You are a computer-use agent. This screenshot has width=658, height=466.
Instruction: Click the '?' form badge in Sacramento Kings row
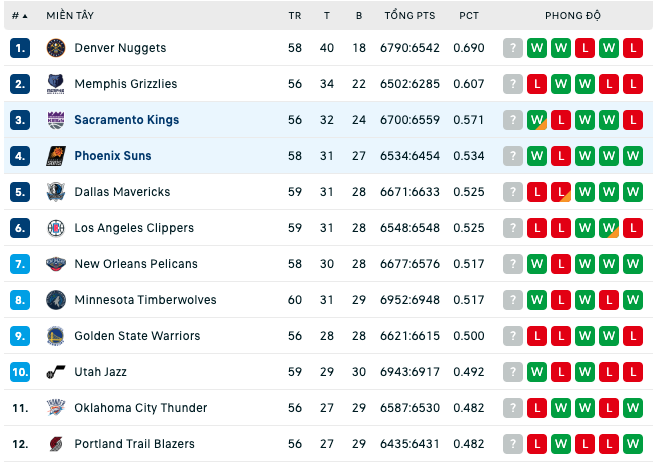coord(513,120)
